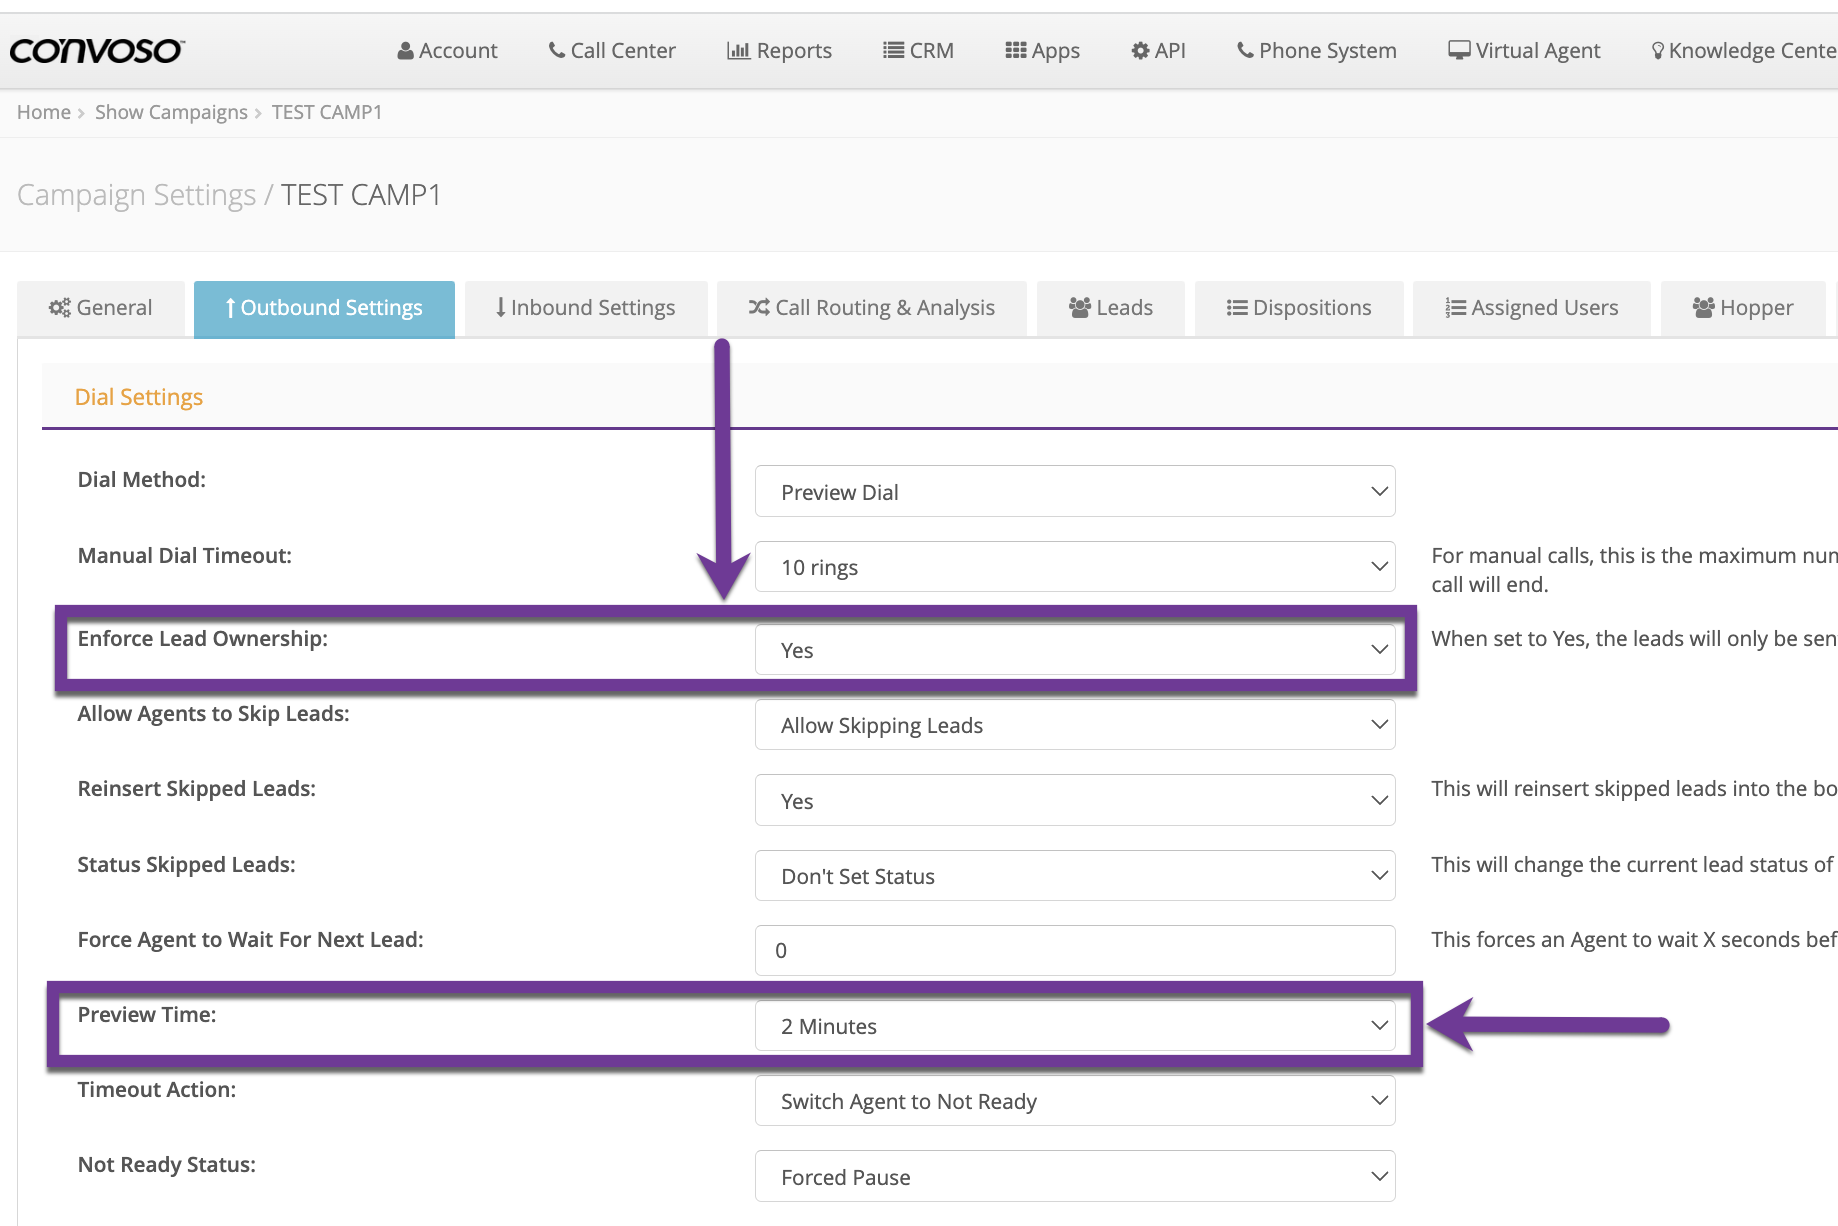The image size is (1838, 1226).
Task: Open the Enforce Lead Ownership dropdown
Action: (1074, 650)
